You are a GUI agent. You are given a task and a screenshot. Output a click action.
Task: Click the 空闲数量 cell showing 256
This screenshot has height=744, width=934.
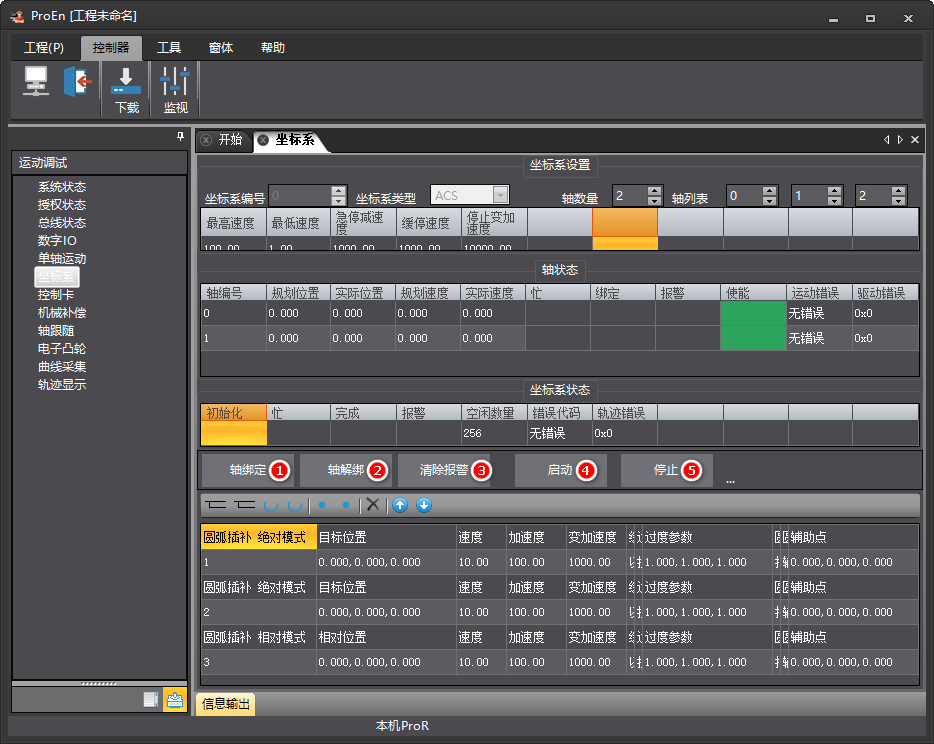494,433
